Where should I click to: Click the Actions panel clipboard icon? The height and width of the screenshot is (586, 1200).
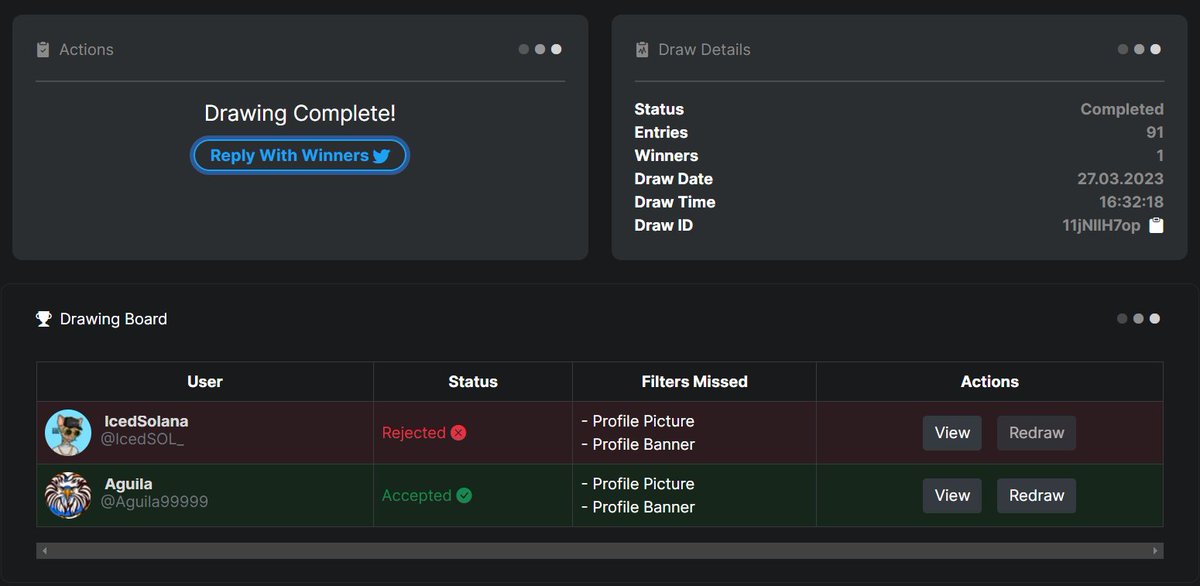[43, 49]
